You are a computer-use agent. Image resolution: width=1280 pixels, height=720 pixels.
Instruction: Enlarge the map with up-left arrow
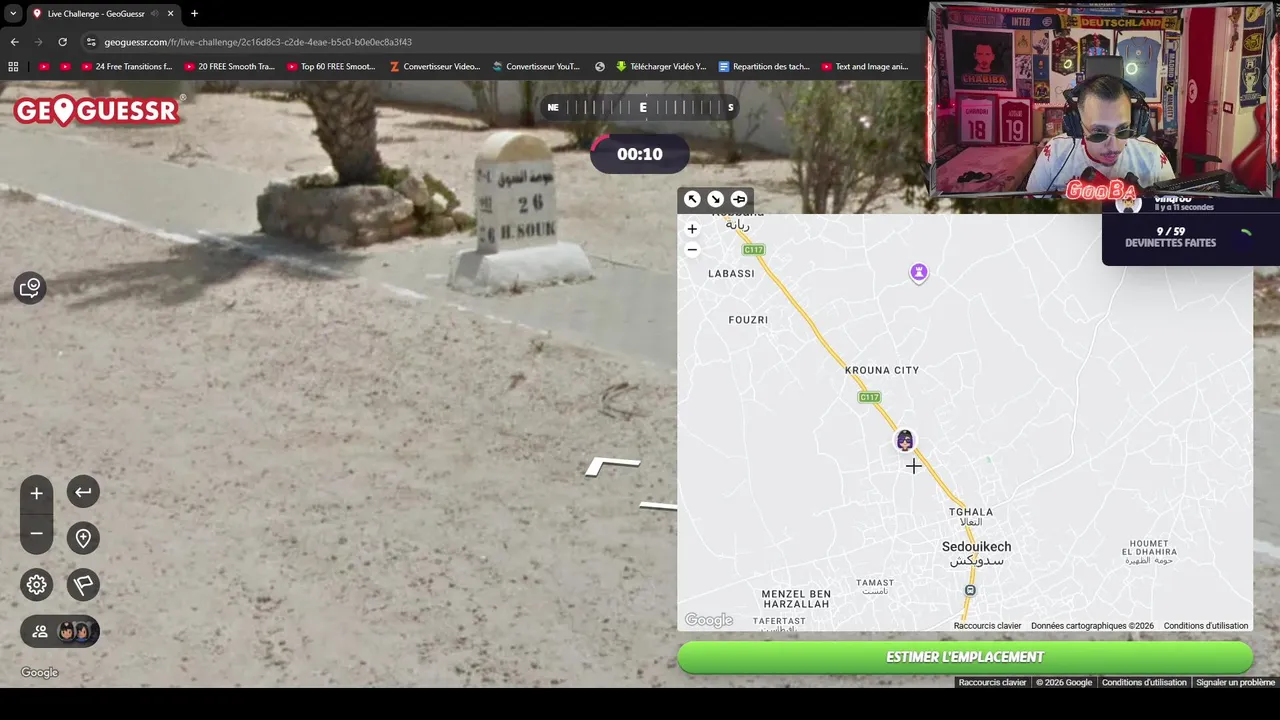click(x=692, y=199)
